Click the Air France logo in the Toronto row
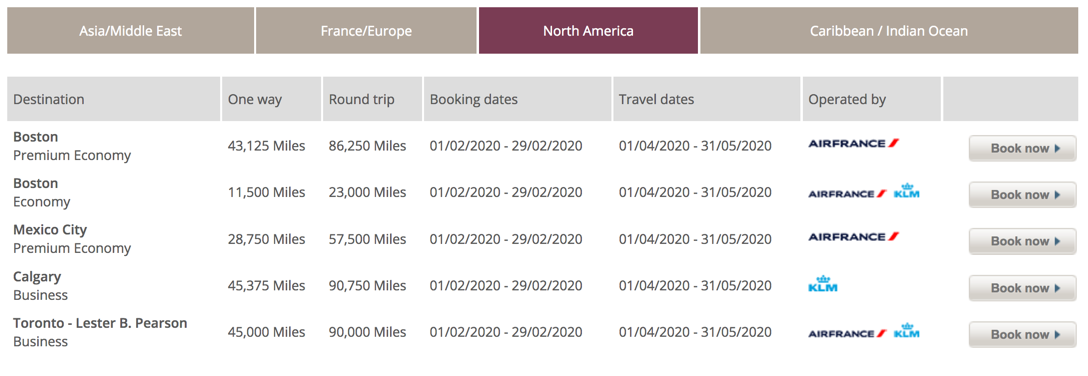Viewport: 1088px width, 376px height. [x=847, y=334]
